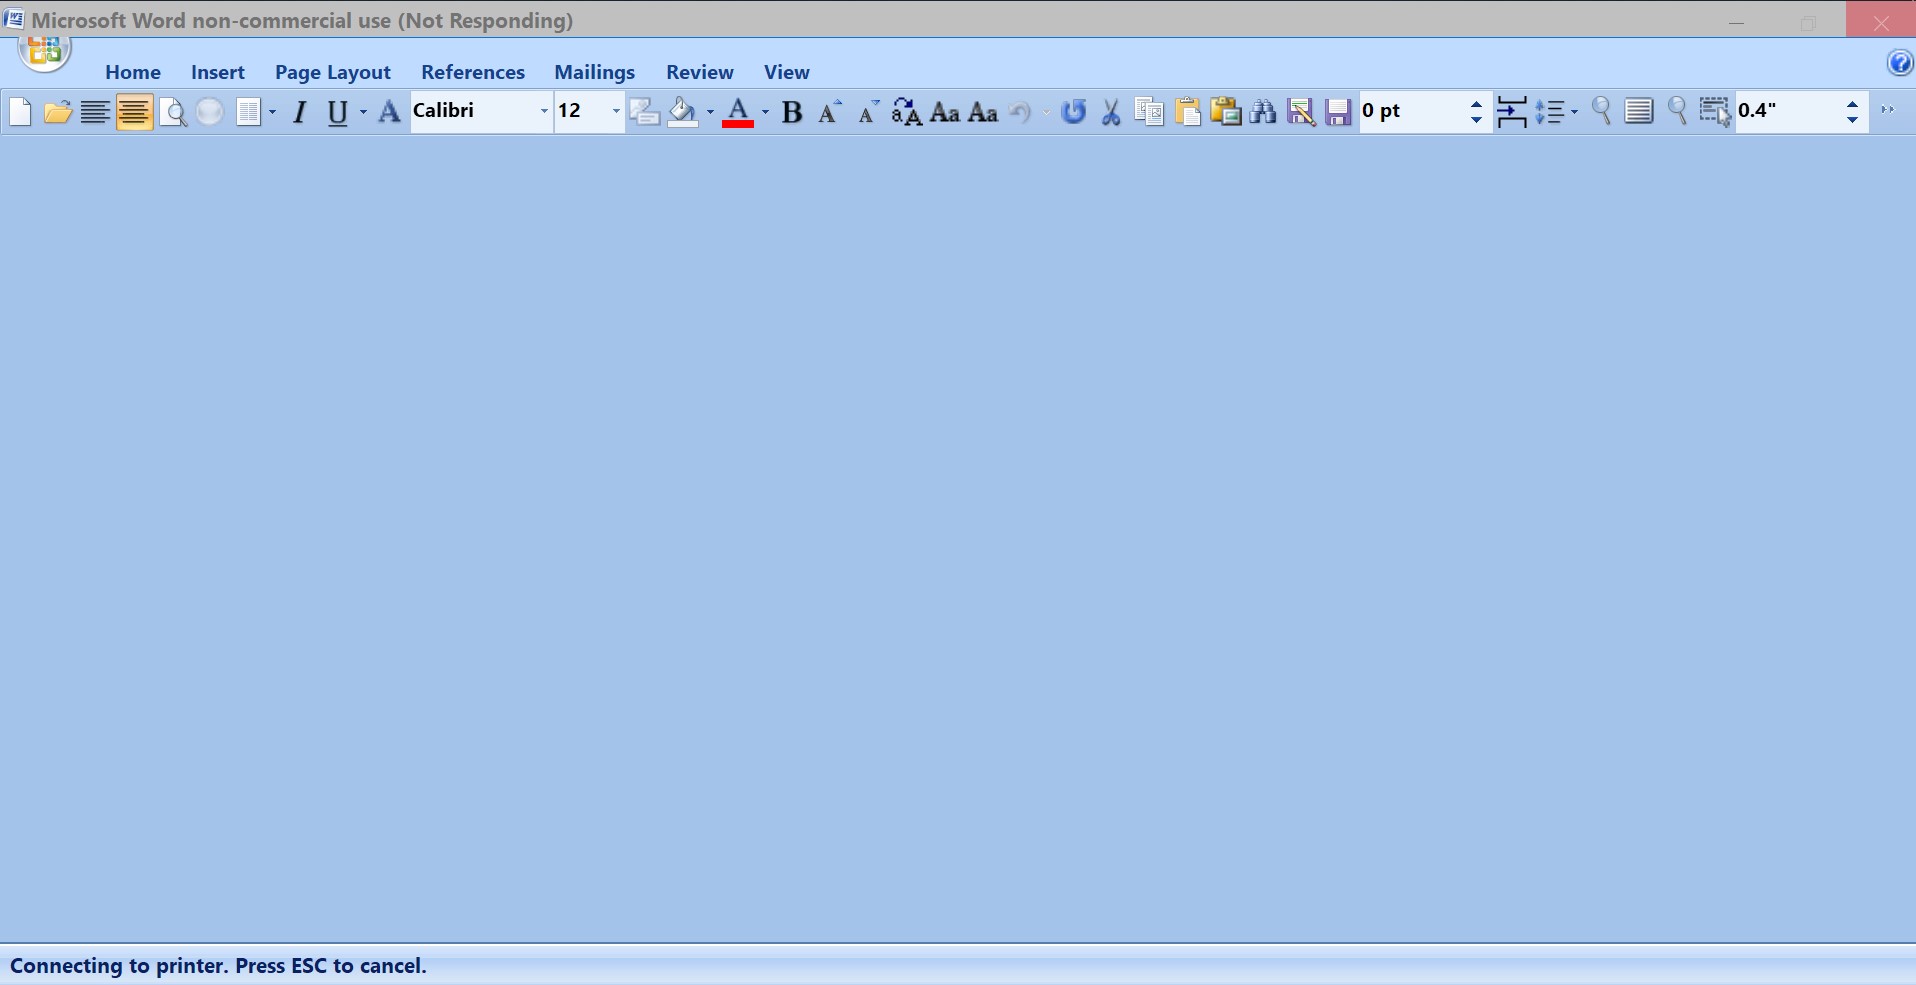Open the Page Layout tab
This screenshot has height=985, width=1916.
click(333, 72)
